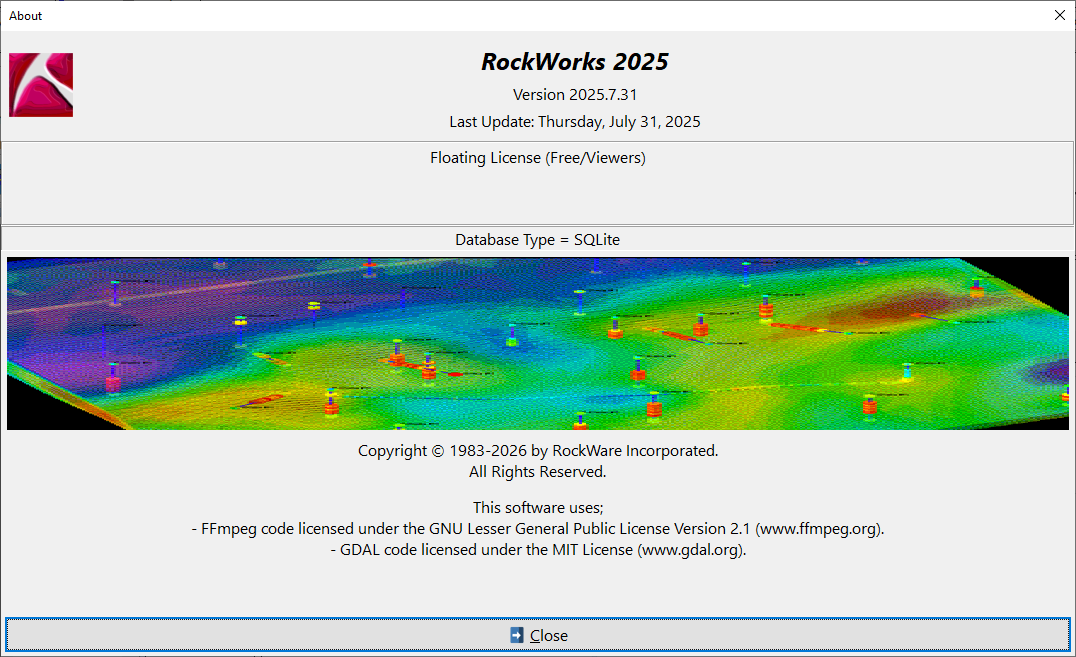1076x657 pixels.
Task: Click the 'About' window title text
Action: pos(25,16)
